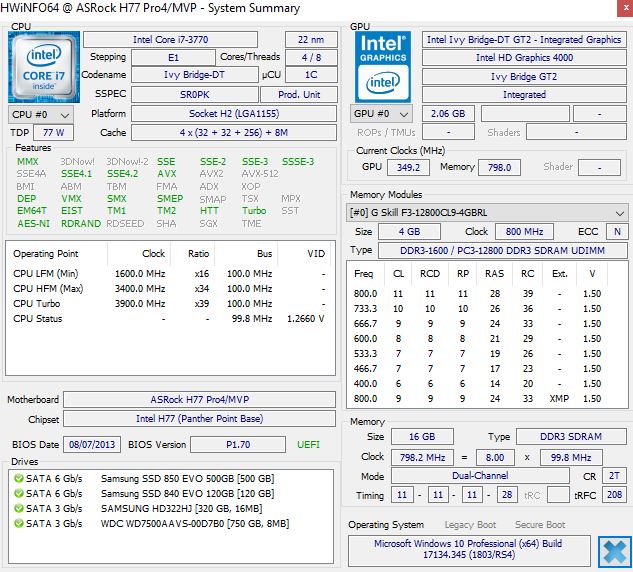Click the memory Clock 798.2 MHz field
Screen dimensions: 633x572
coord(422,458)
